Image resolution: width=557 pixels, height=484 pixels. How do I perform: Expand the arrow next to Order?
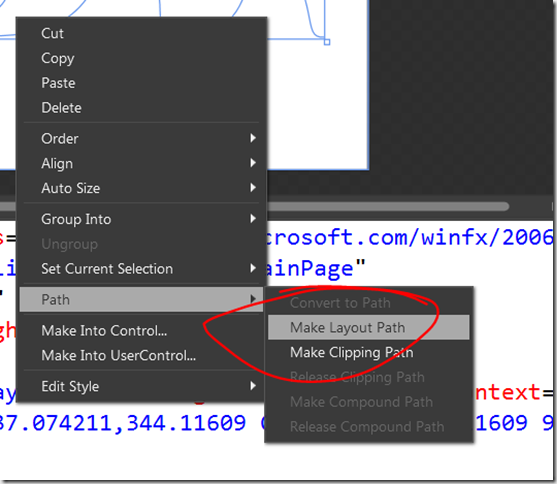click(253, 138)
